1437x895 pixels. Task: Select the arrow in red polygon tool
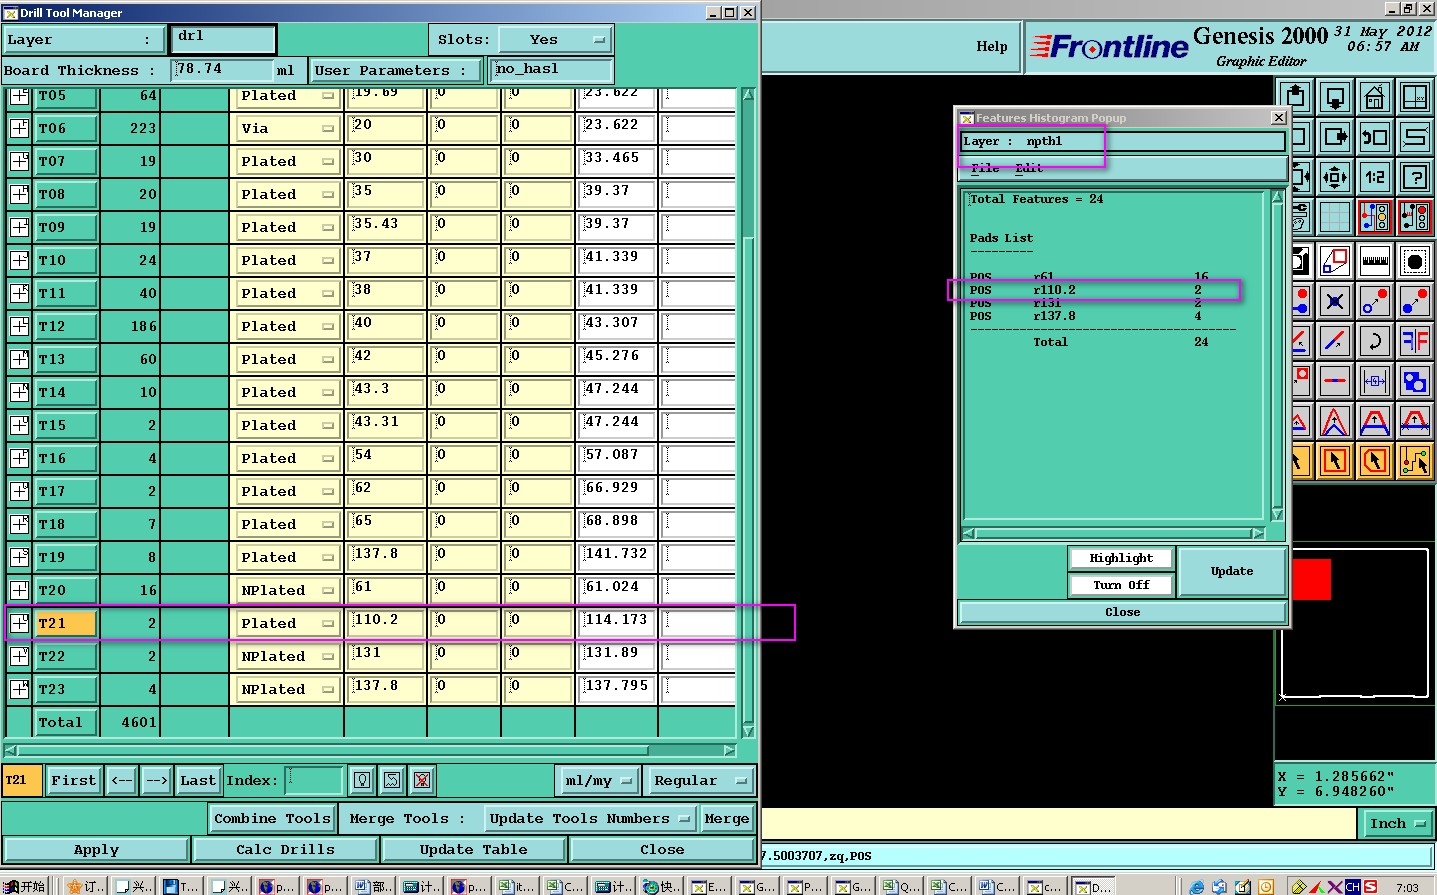click(1375, 461)
